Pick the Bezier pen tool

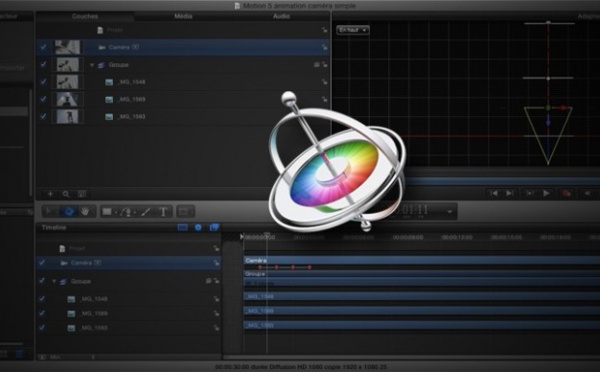(127, 211)
